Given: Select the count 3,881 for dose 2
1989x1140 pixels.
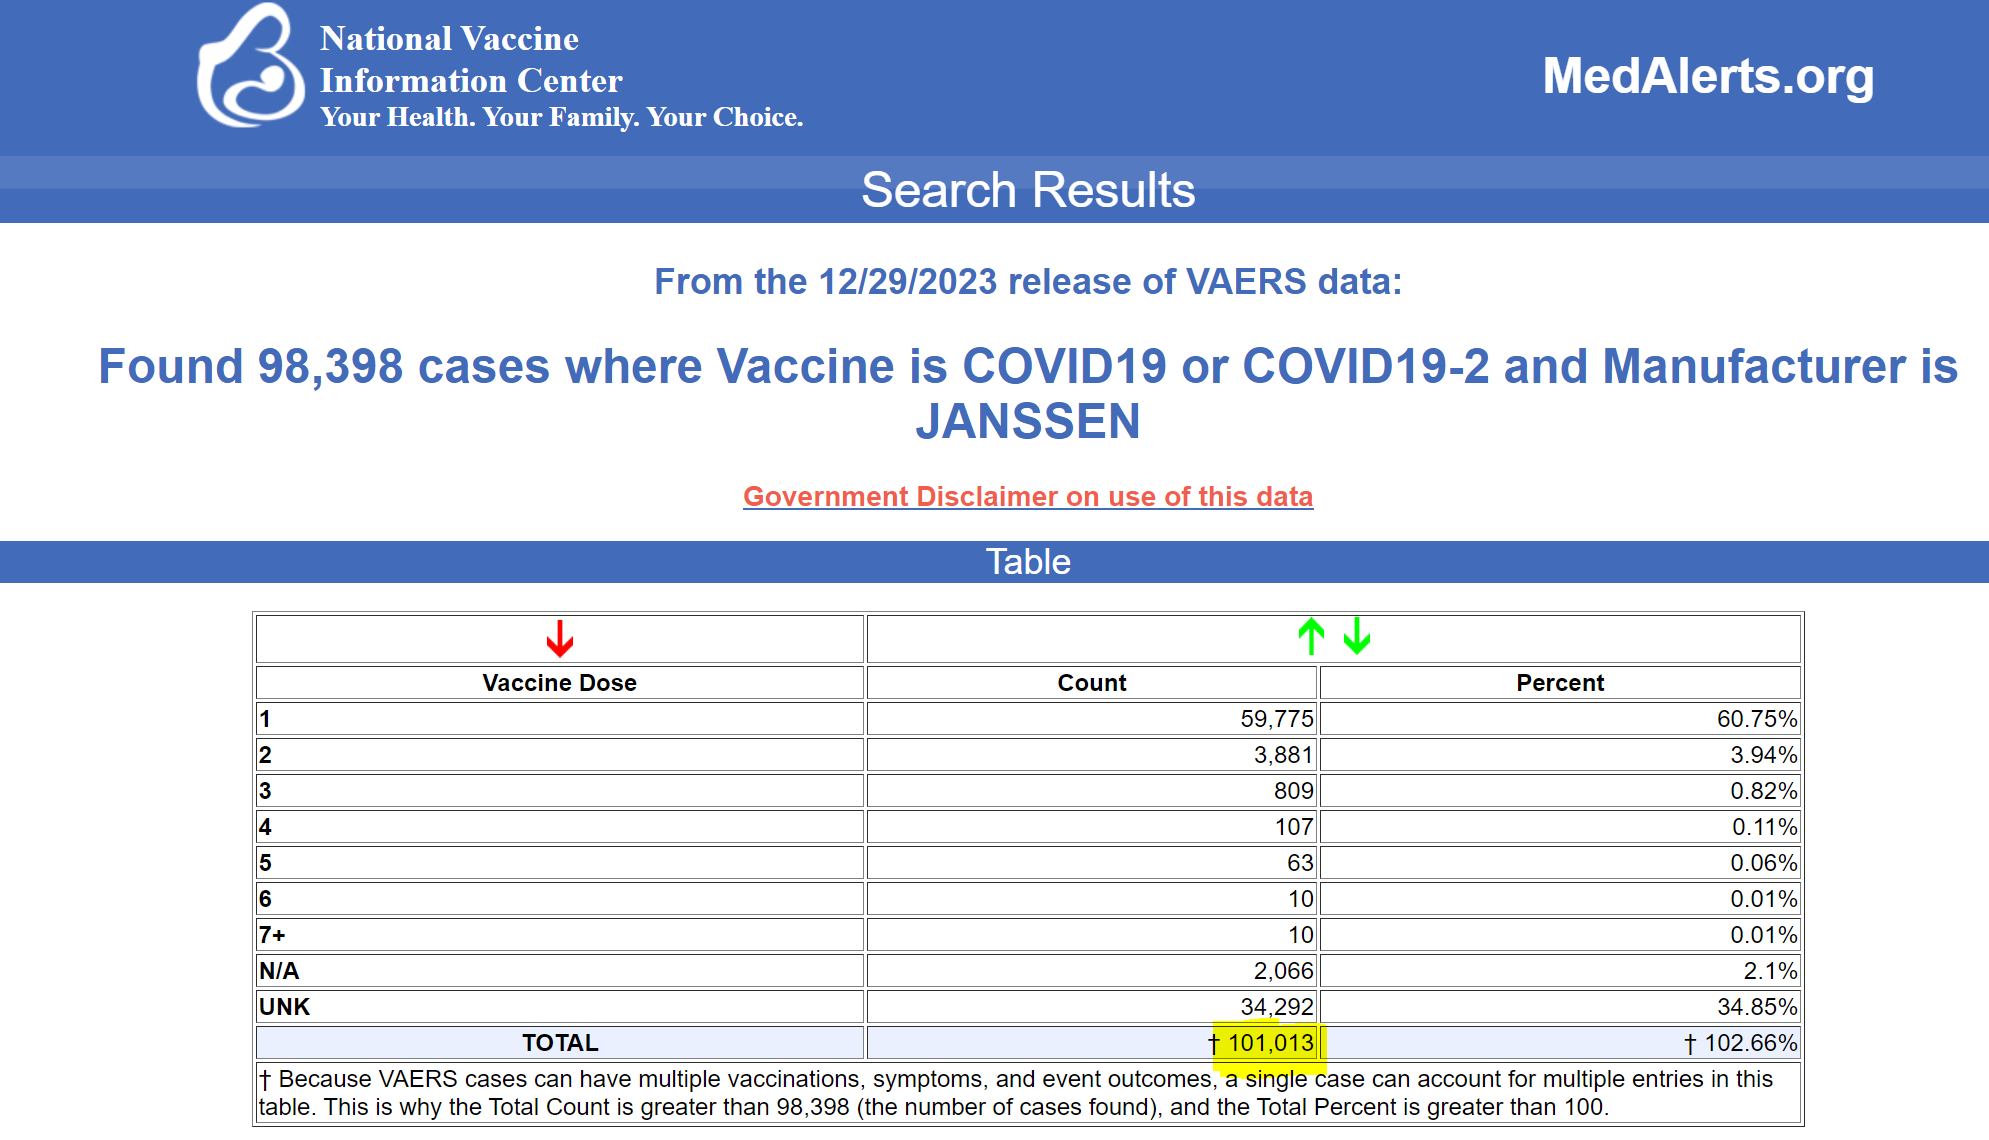Looking at the screenshot, I should (x=1284, y=755).
